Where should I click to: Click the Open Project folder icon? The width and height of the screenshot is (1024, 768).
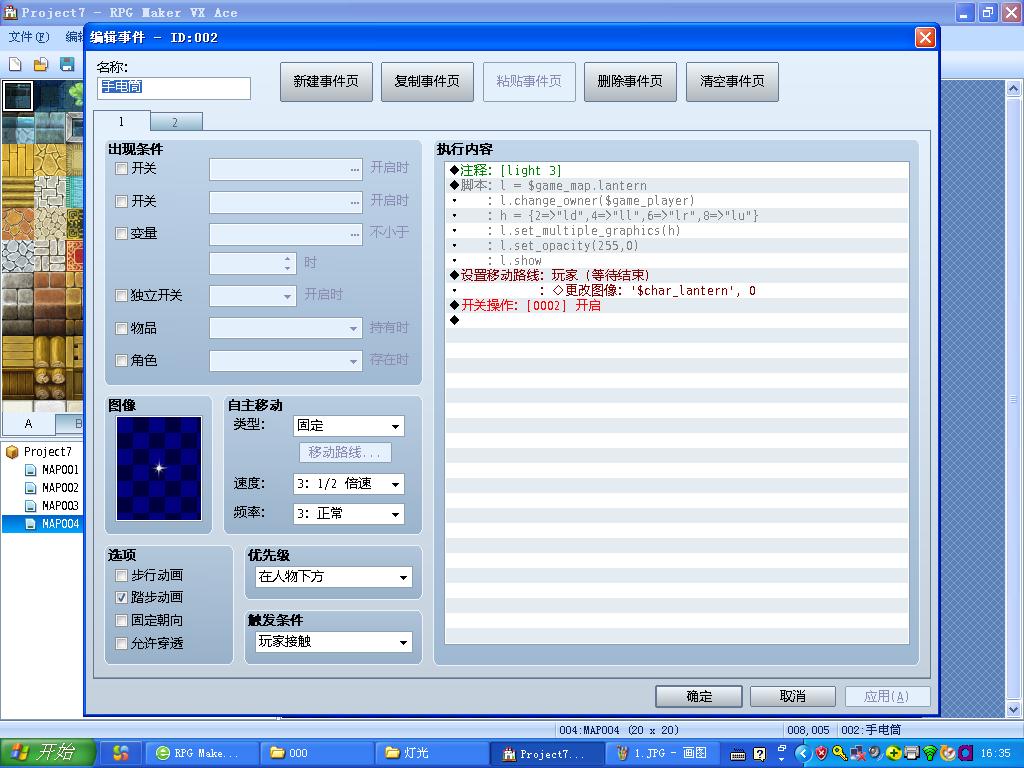click(40, 64)
